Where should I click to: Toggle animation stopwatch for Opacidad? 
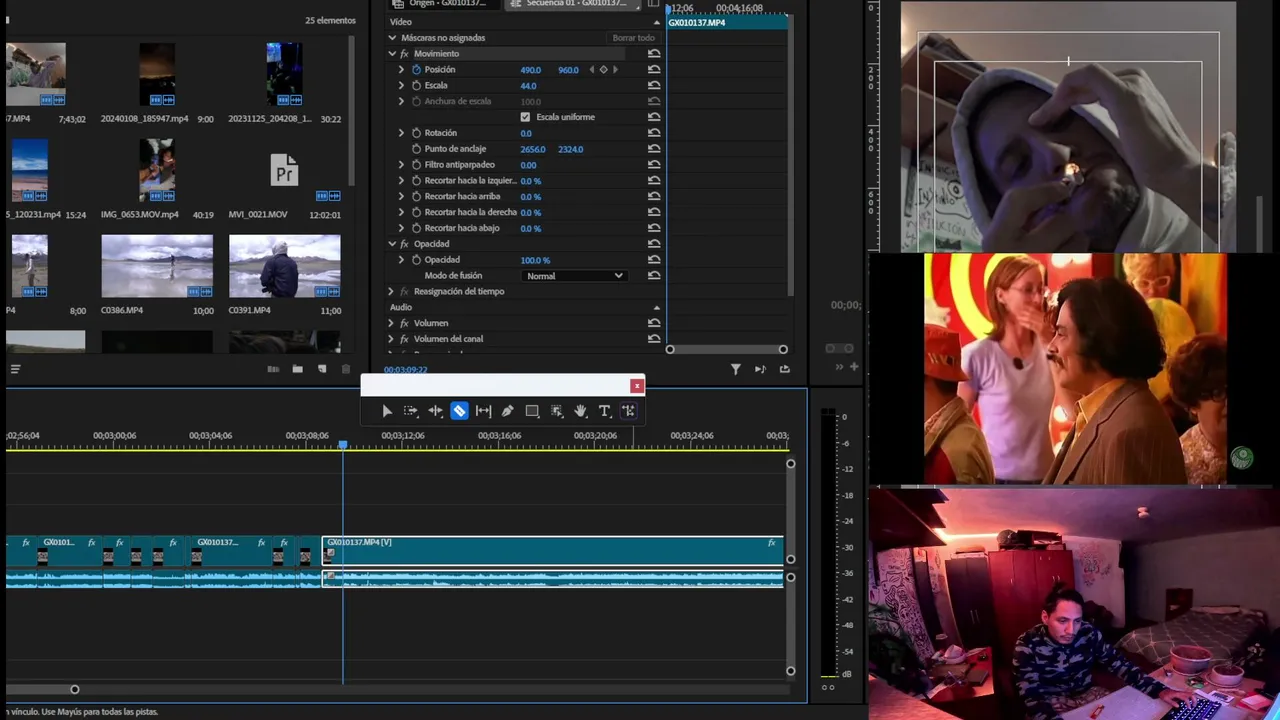(416, 260)
